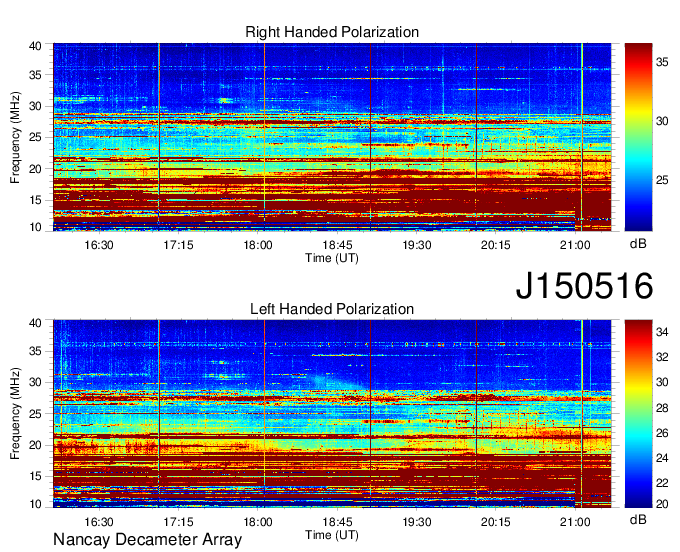
Task: Click the 'Time (UT)' label of upper plot
Action: 332,258
